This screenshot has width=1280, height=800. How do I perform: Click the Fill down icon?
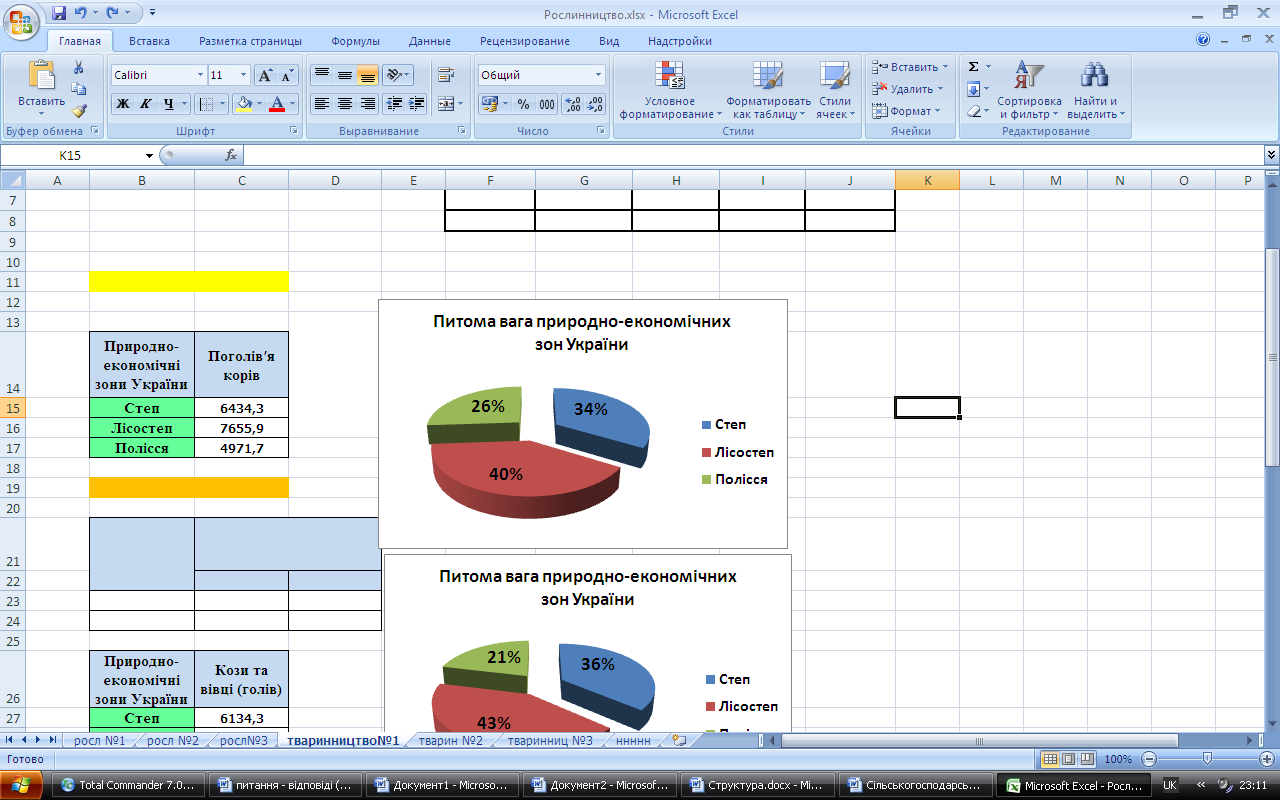click(973, 89)
